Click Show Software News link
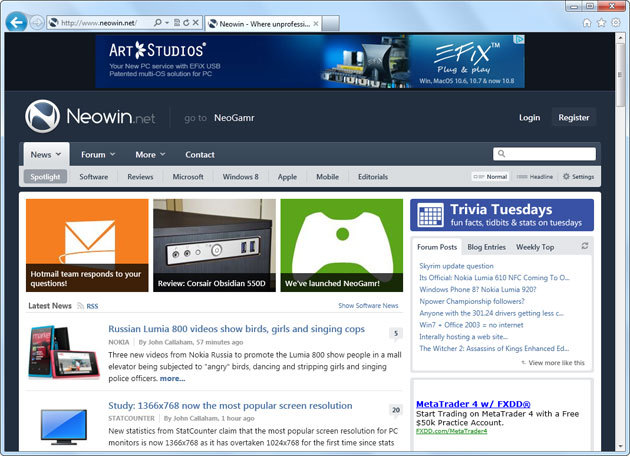 368,306
